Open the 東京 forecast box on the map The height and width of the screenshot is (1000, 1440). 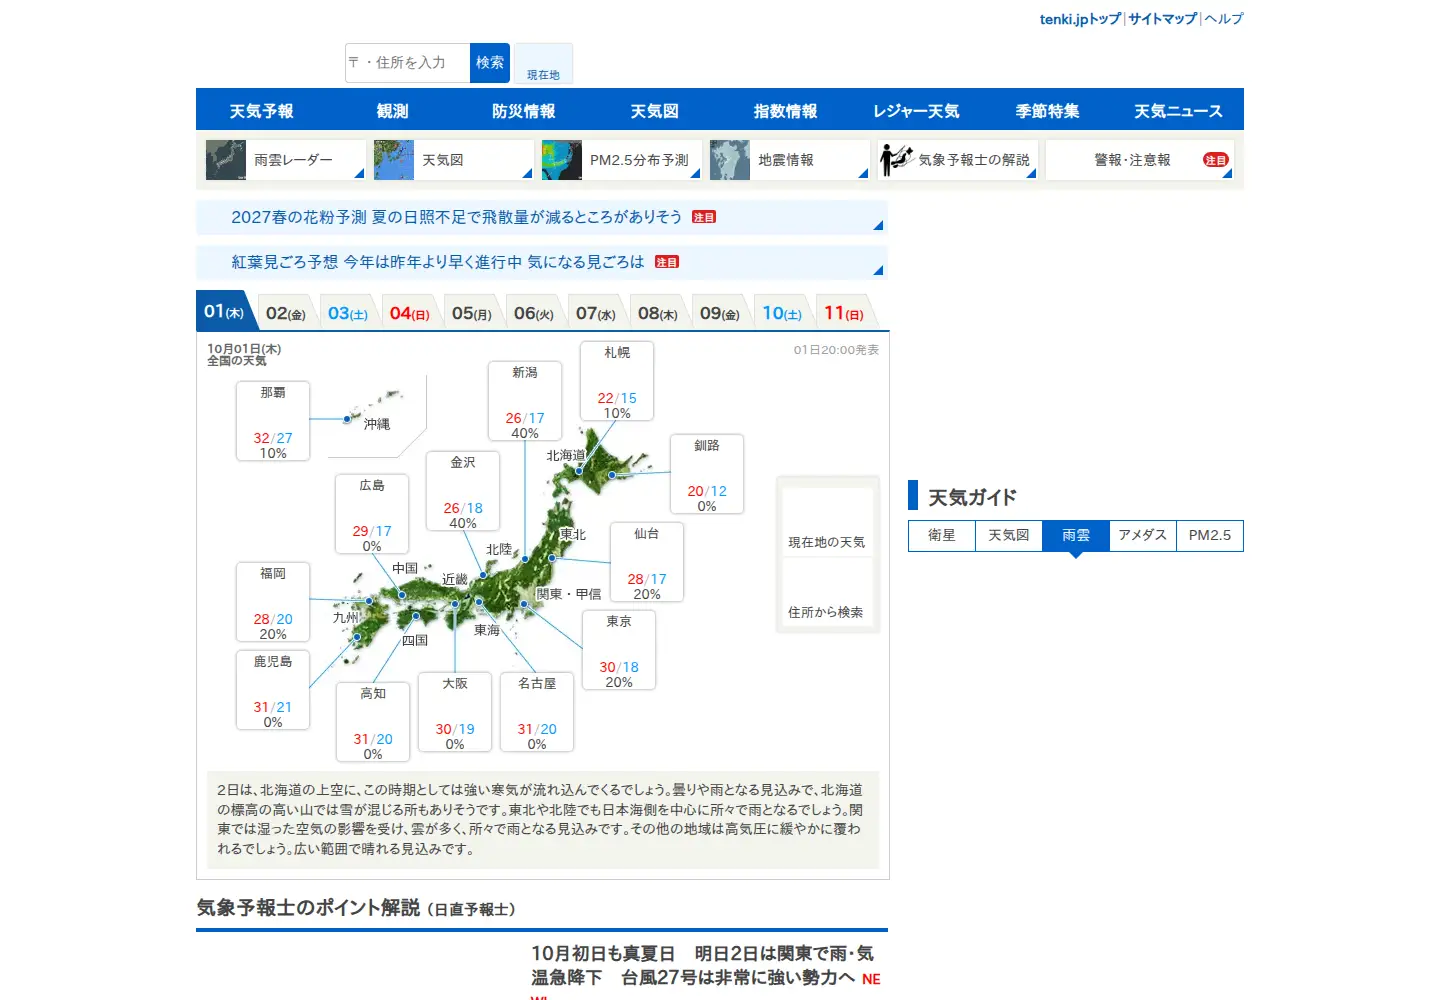pyautogui.click(x=619, y=650)
